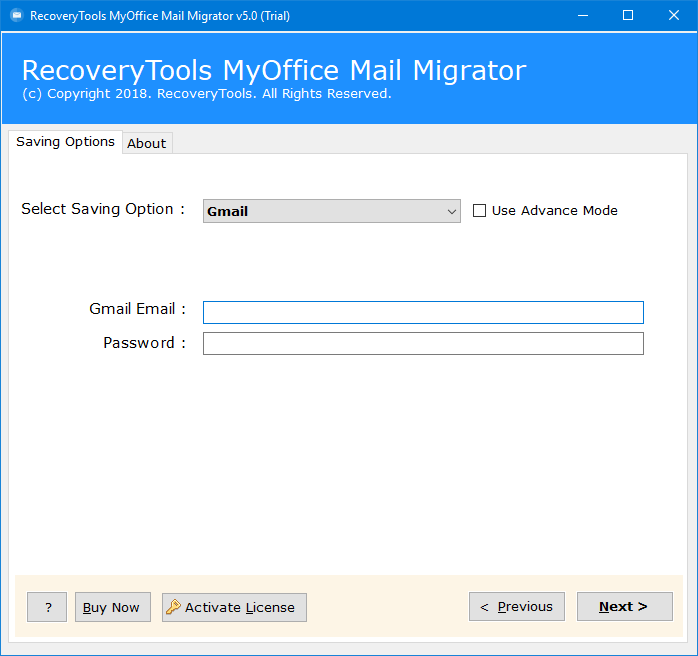Image resolution: width=698 pixels, height=656 pixels.
Task: Click the key icon on Activate License
Action: click(x=173, y=607)
